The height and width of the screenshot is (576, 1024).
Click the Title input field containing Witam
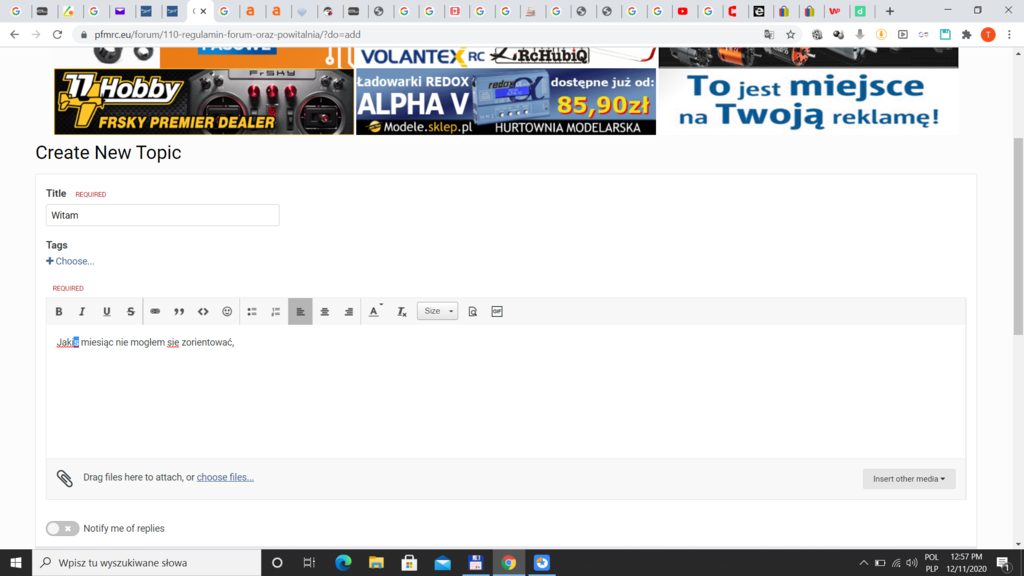162,215
